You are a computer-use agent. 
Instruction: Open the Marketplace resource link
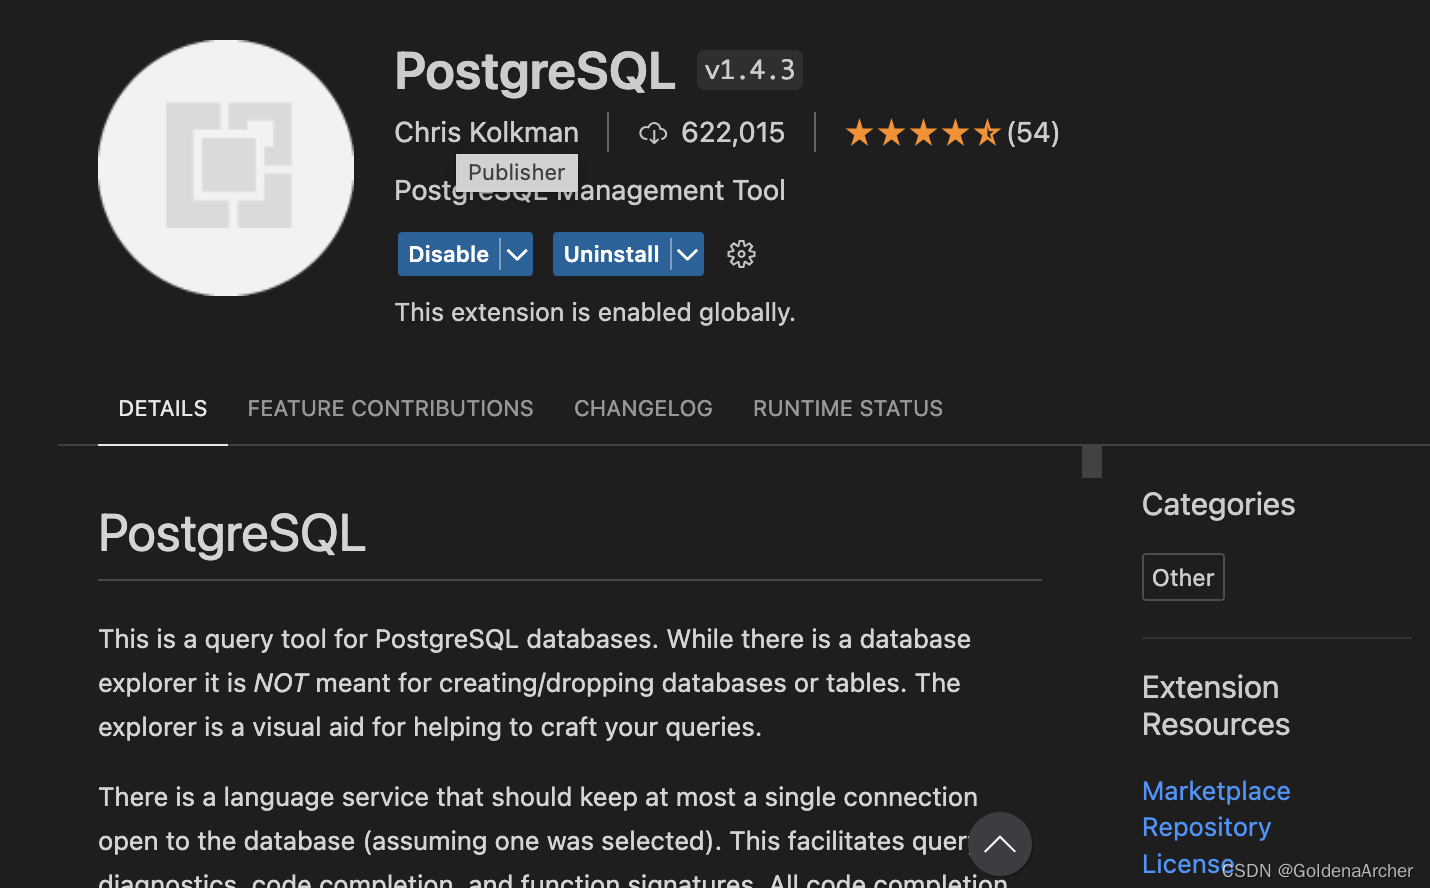pyautogui.click(x=1216, y=791)
